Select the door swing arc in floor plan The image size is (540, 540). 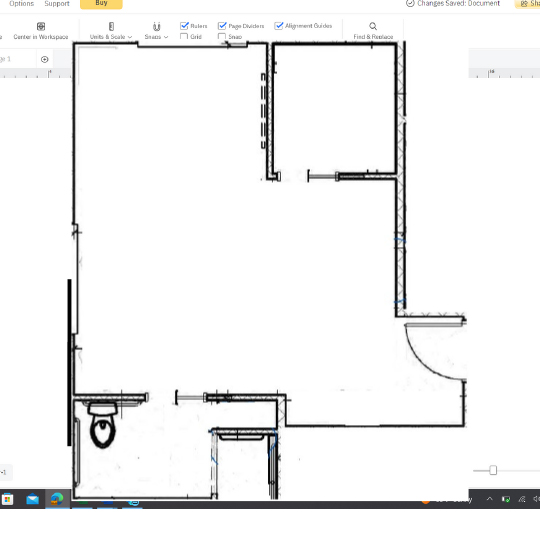pyautogui.click(x=435, y=351)
